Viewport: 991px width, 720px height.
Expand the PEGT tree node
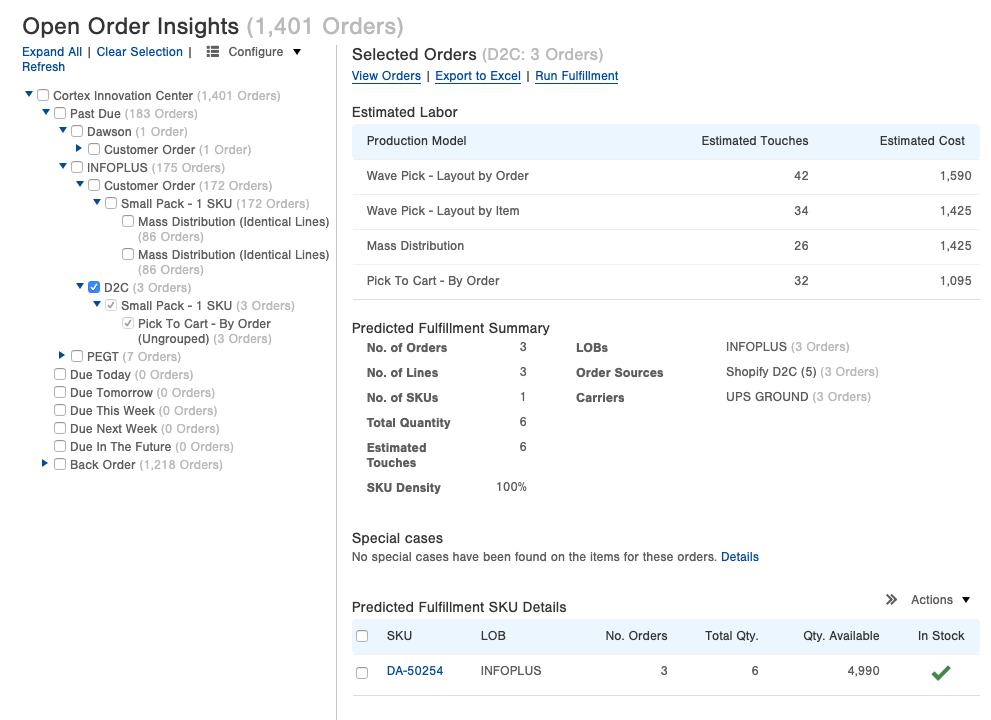(x=62, y=355)
